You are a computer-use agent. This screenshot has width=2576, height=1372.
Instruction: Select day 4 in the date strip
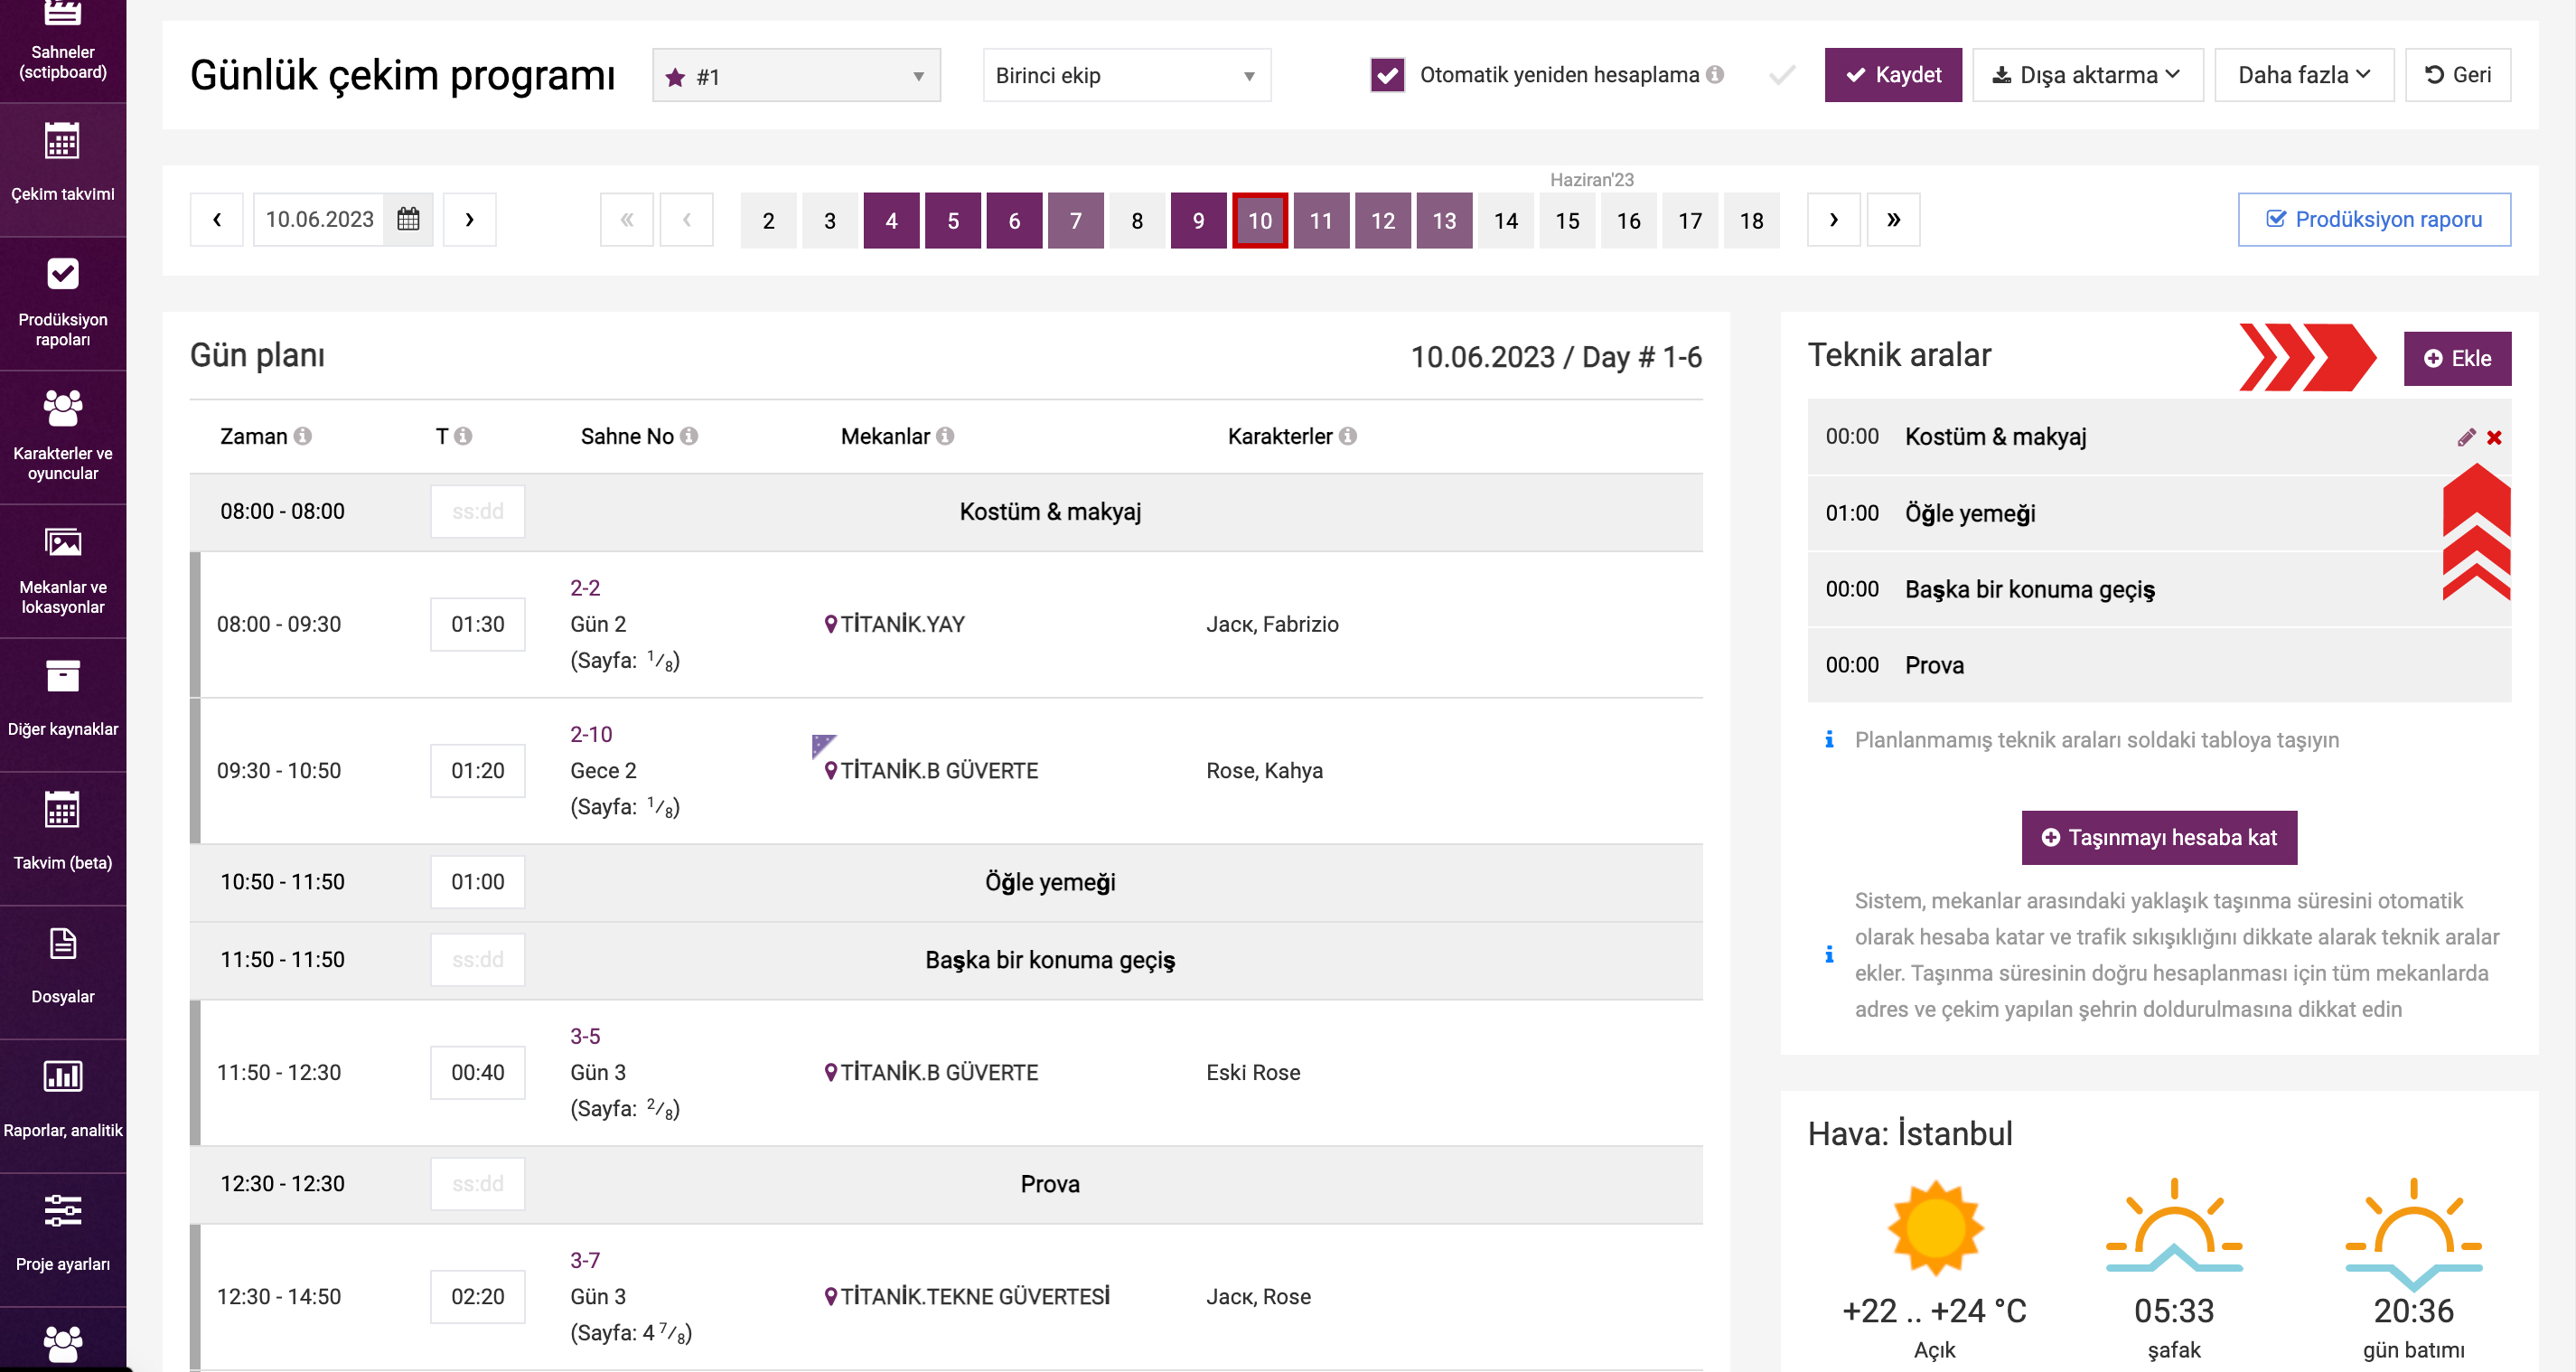[x=891, y=220]
